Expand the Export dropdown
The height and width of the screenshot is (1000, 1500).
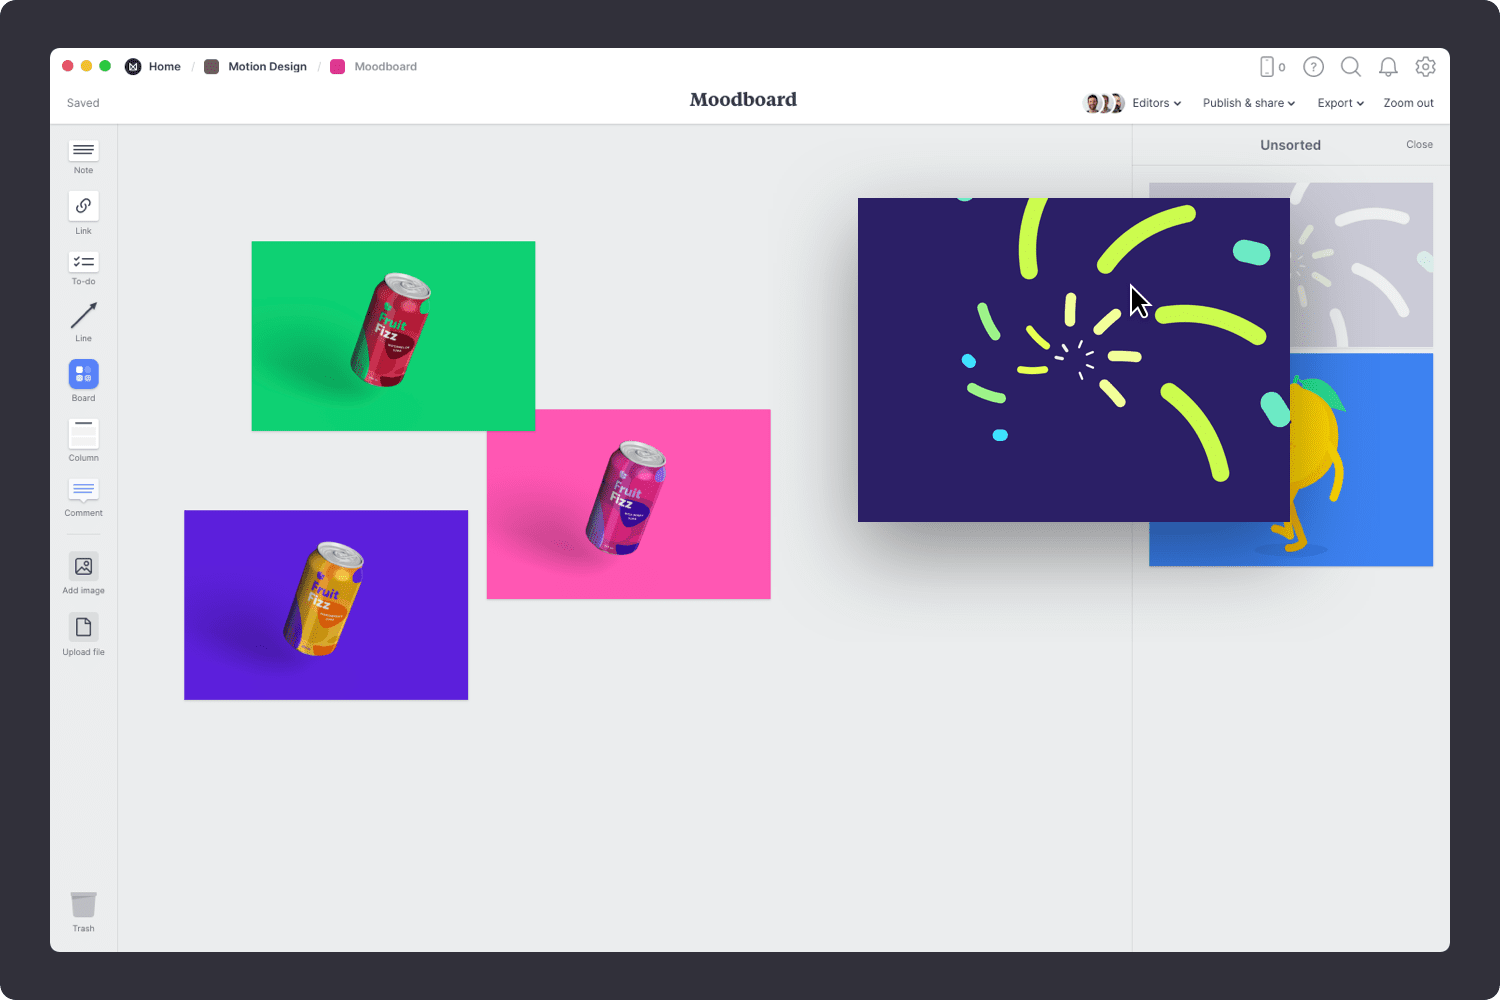1340,102
